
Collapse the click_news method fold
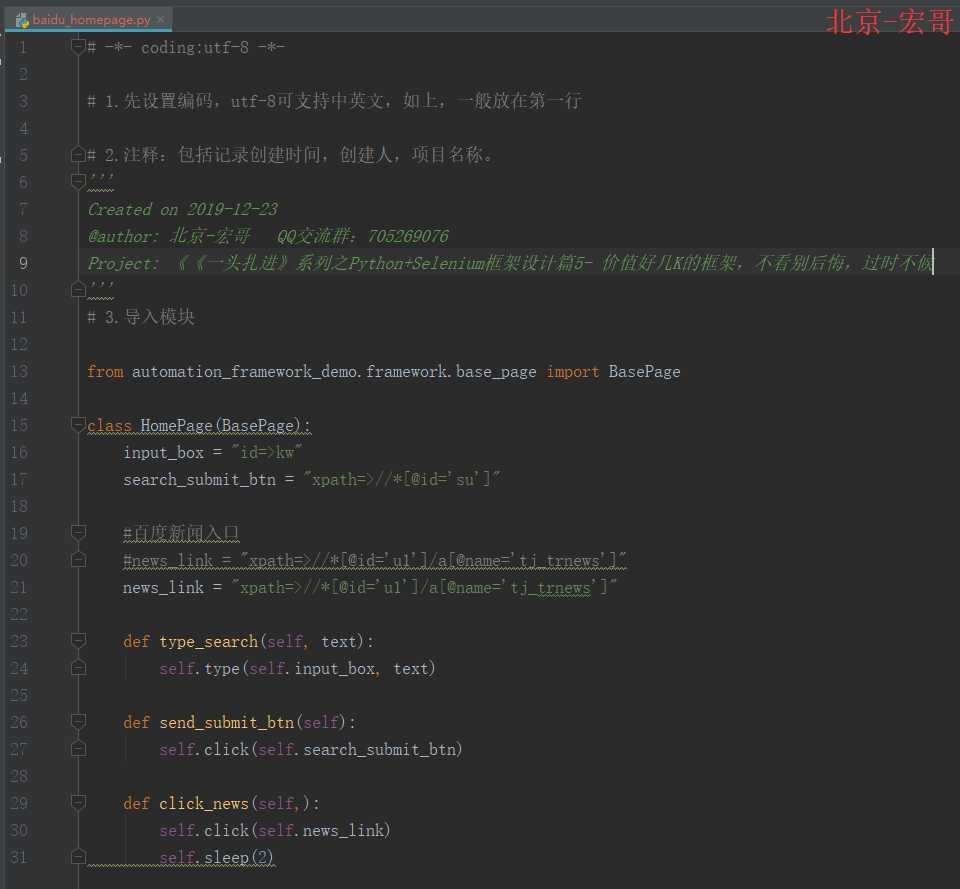[x=78, y=803]
